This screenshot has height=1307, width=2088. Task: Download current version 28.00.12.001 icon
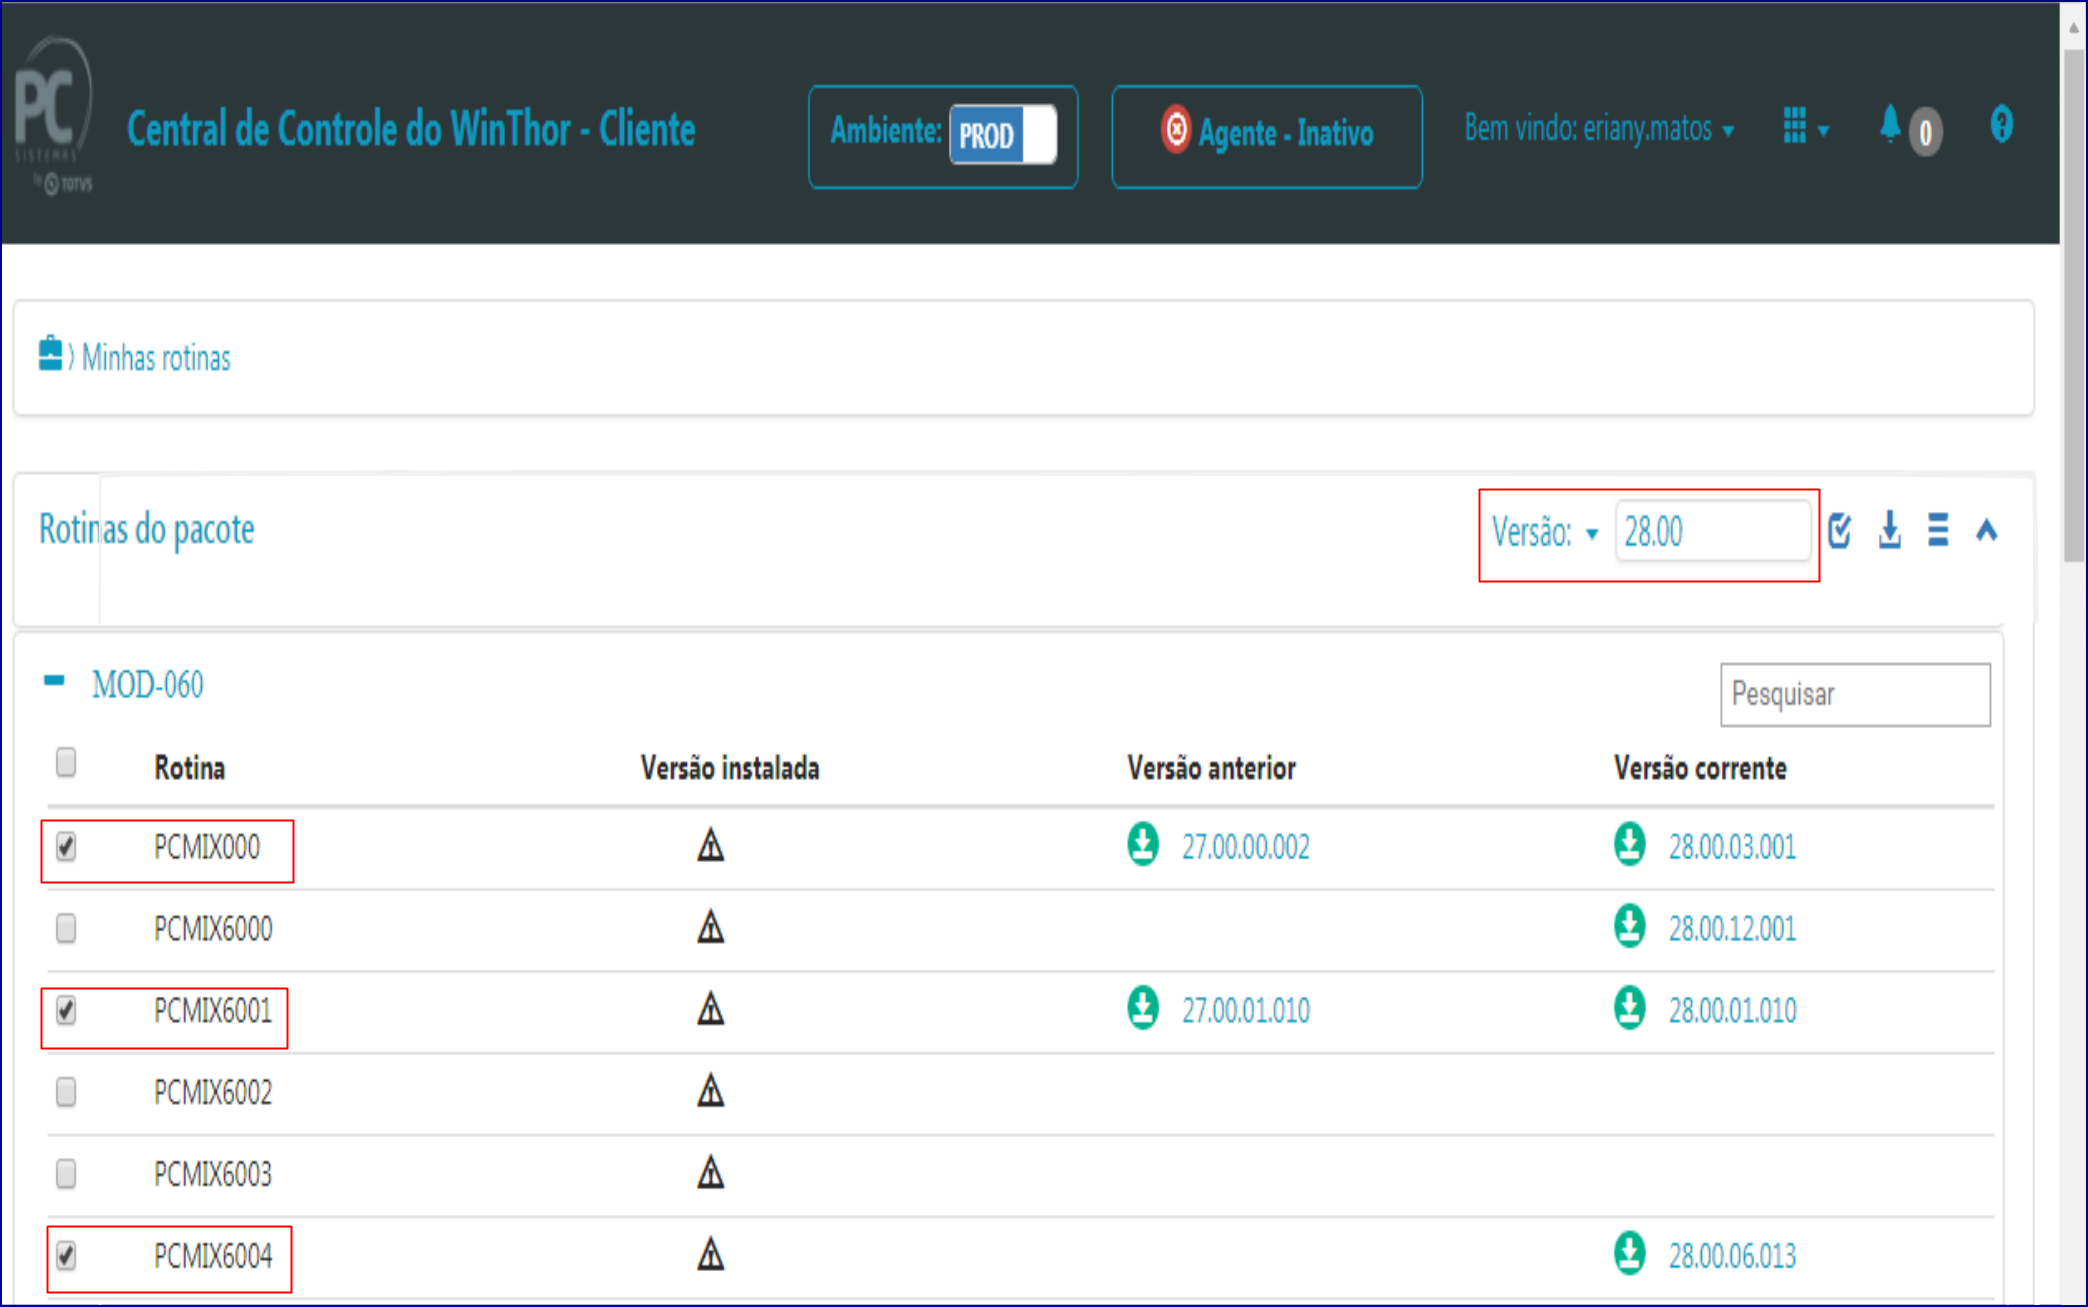tap(1630, 926)
